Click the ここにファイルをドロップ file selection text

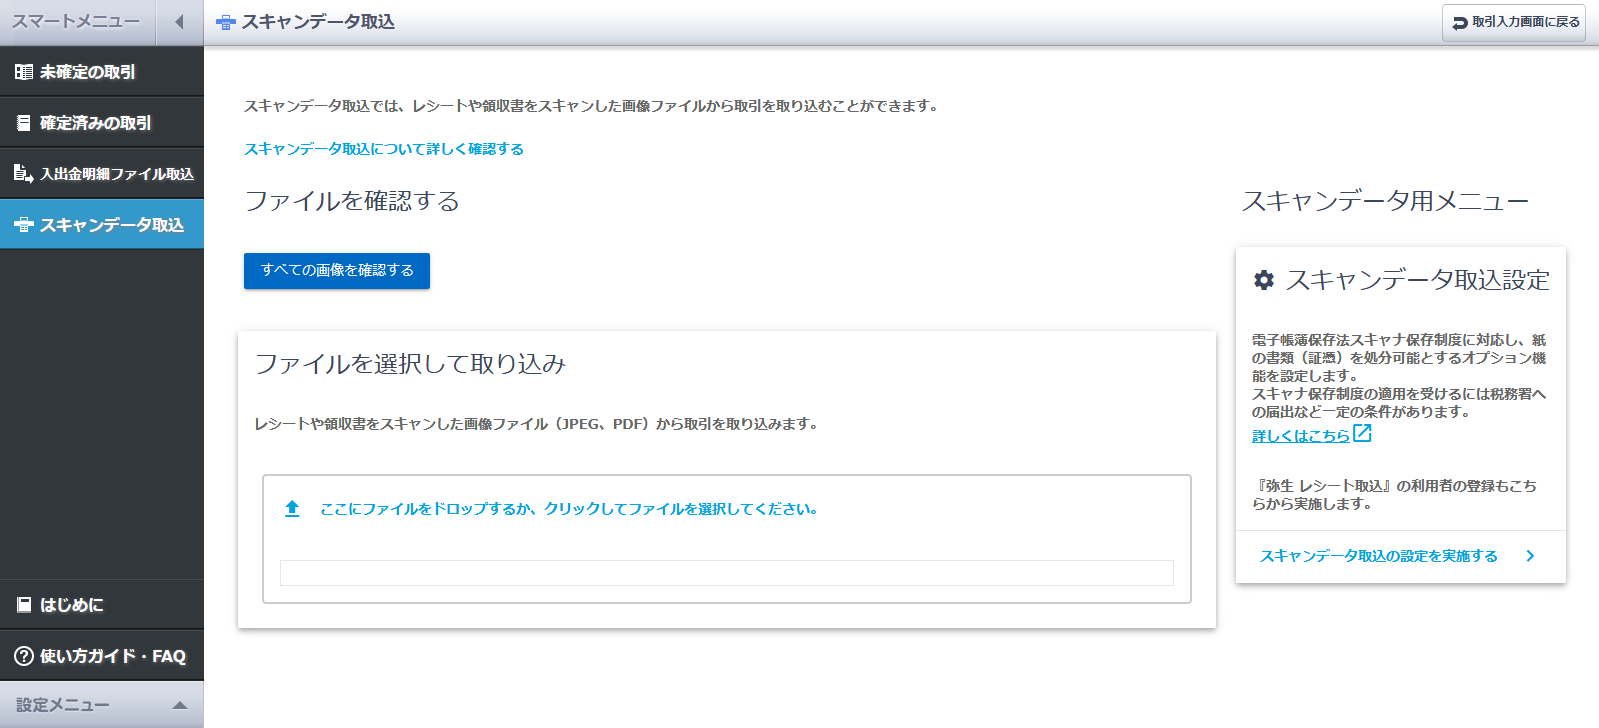(569, 509)
